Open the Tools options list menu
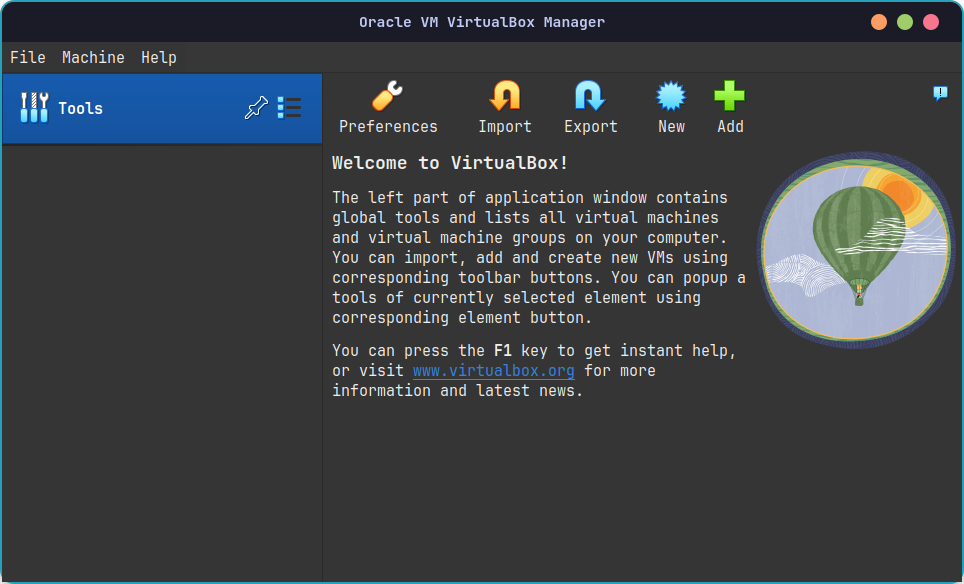Screen dimensions: 964x584 [x=289, y=108]
